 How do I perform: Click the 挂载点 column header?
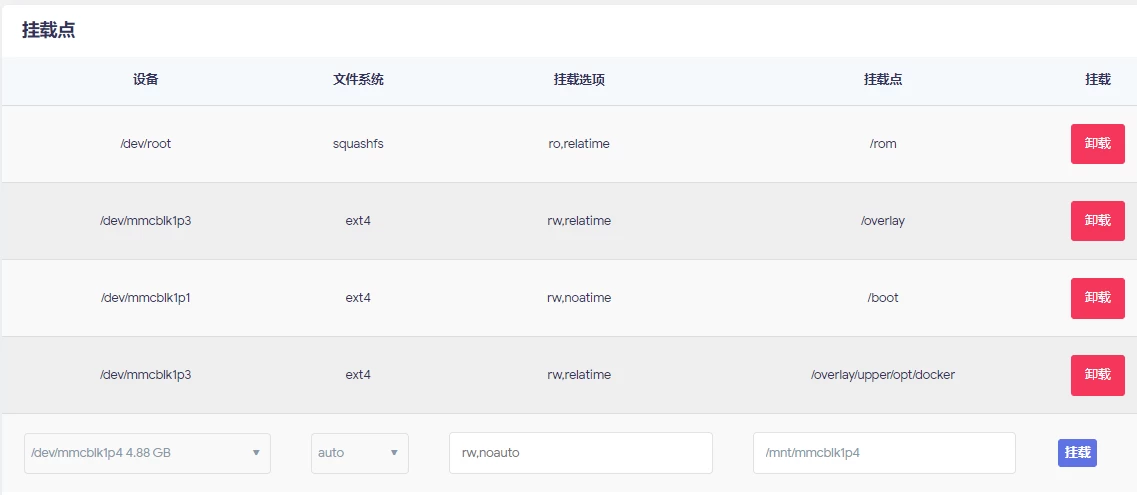click(x=883, y=80)
